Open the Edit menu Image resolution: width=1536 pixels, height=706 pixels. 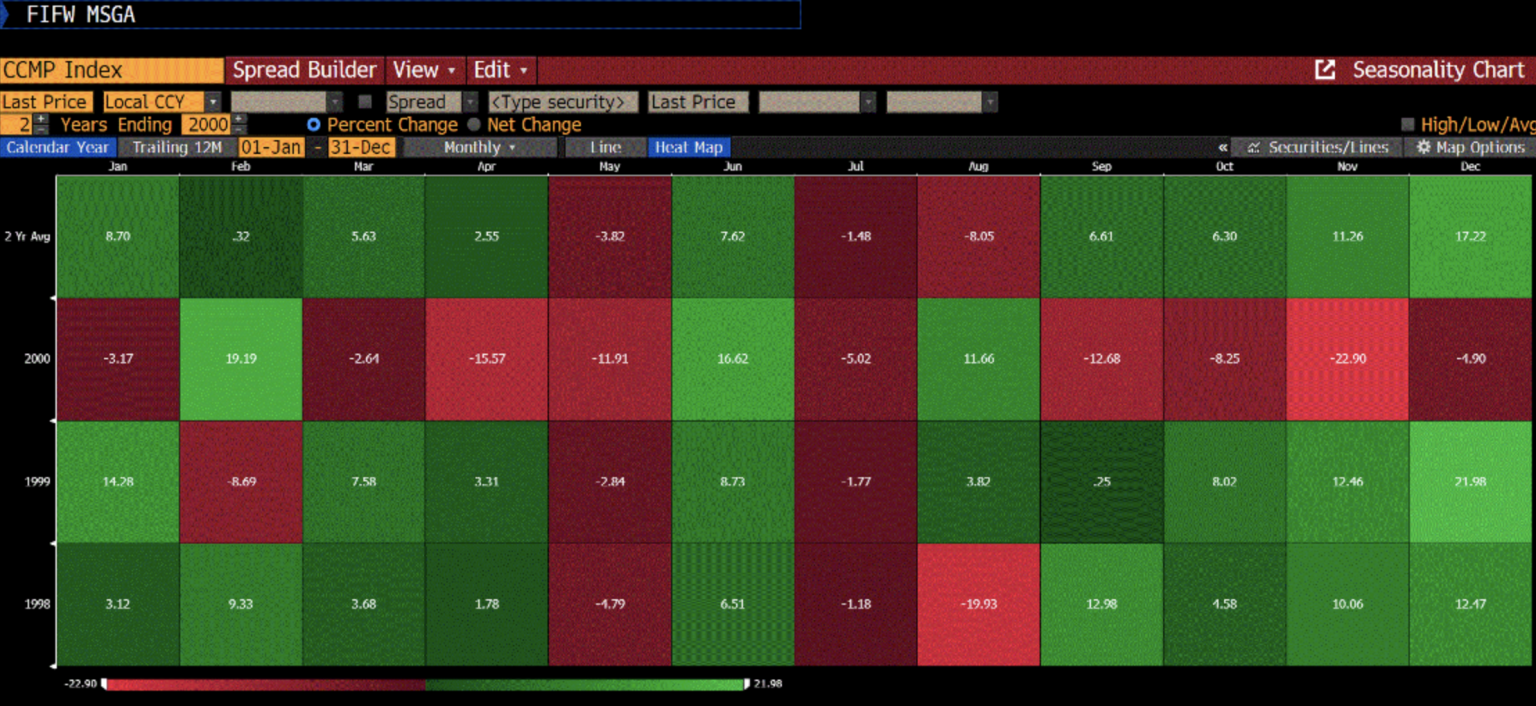click(x=500, y=70)
